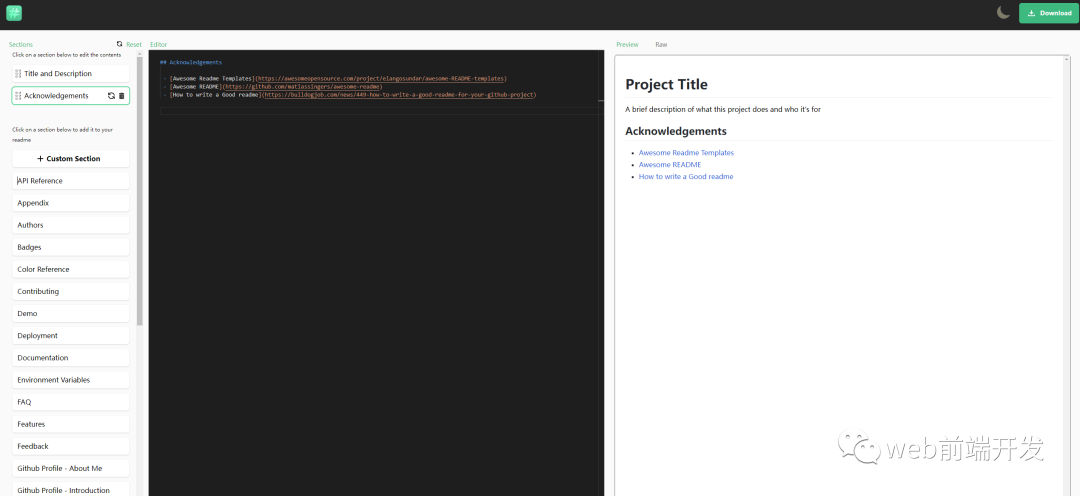Add the Documentation section
This screenshot has height=496, width=1080.
70,358
